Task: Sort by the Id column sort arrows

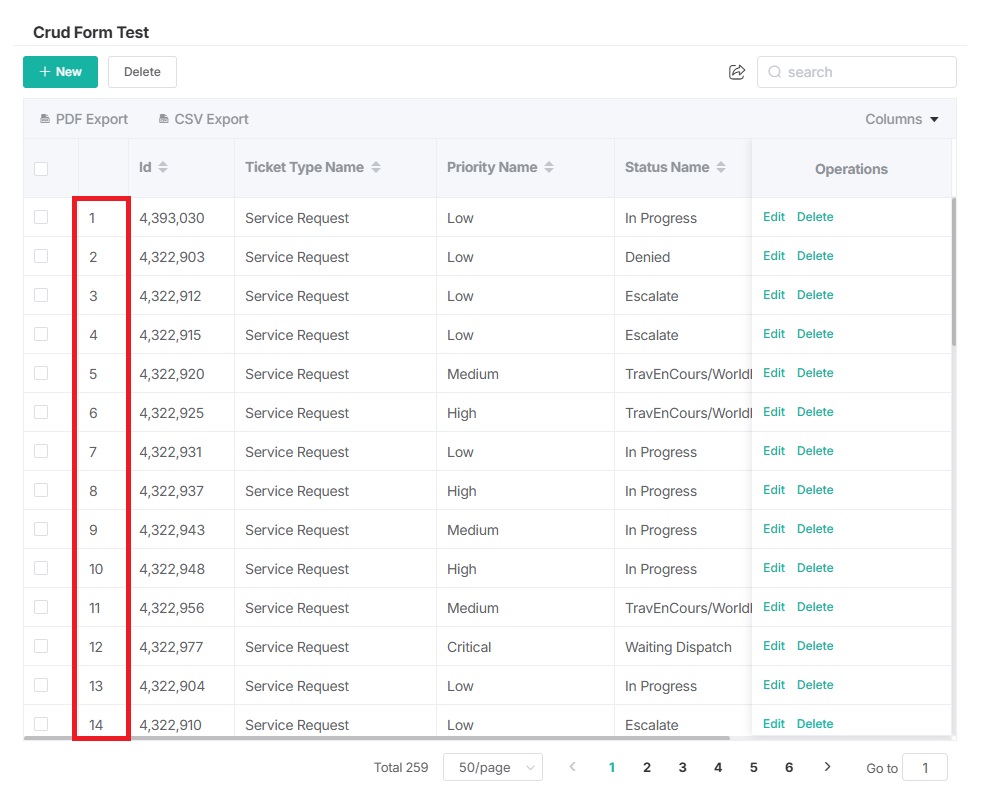Action: coord(163,168)
